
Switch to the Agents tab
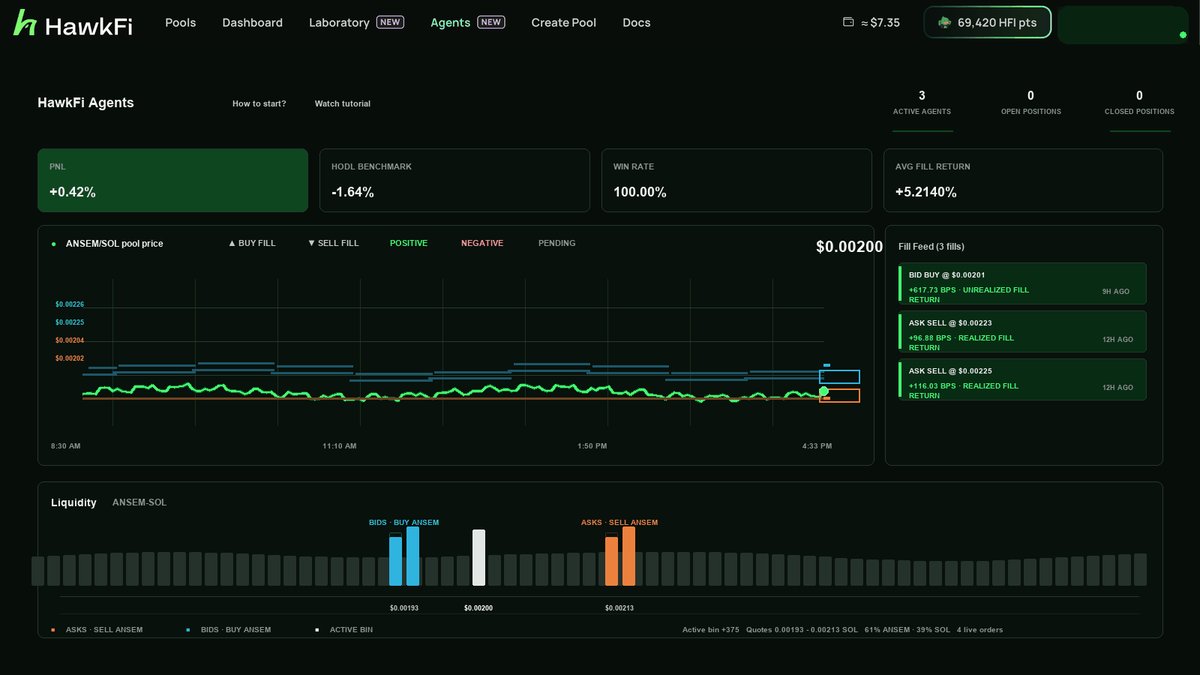[x=467, y=22]
